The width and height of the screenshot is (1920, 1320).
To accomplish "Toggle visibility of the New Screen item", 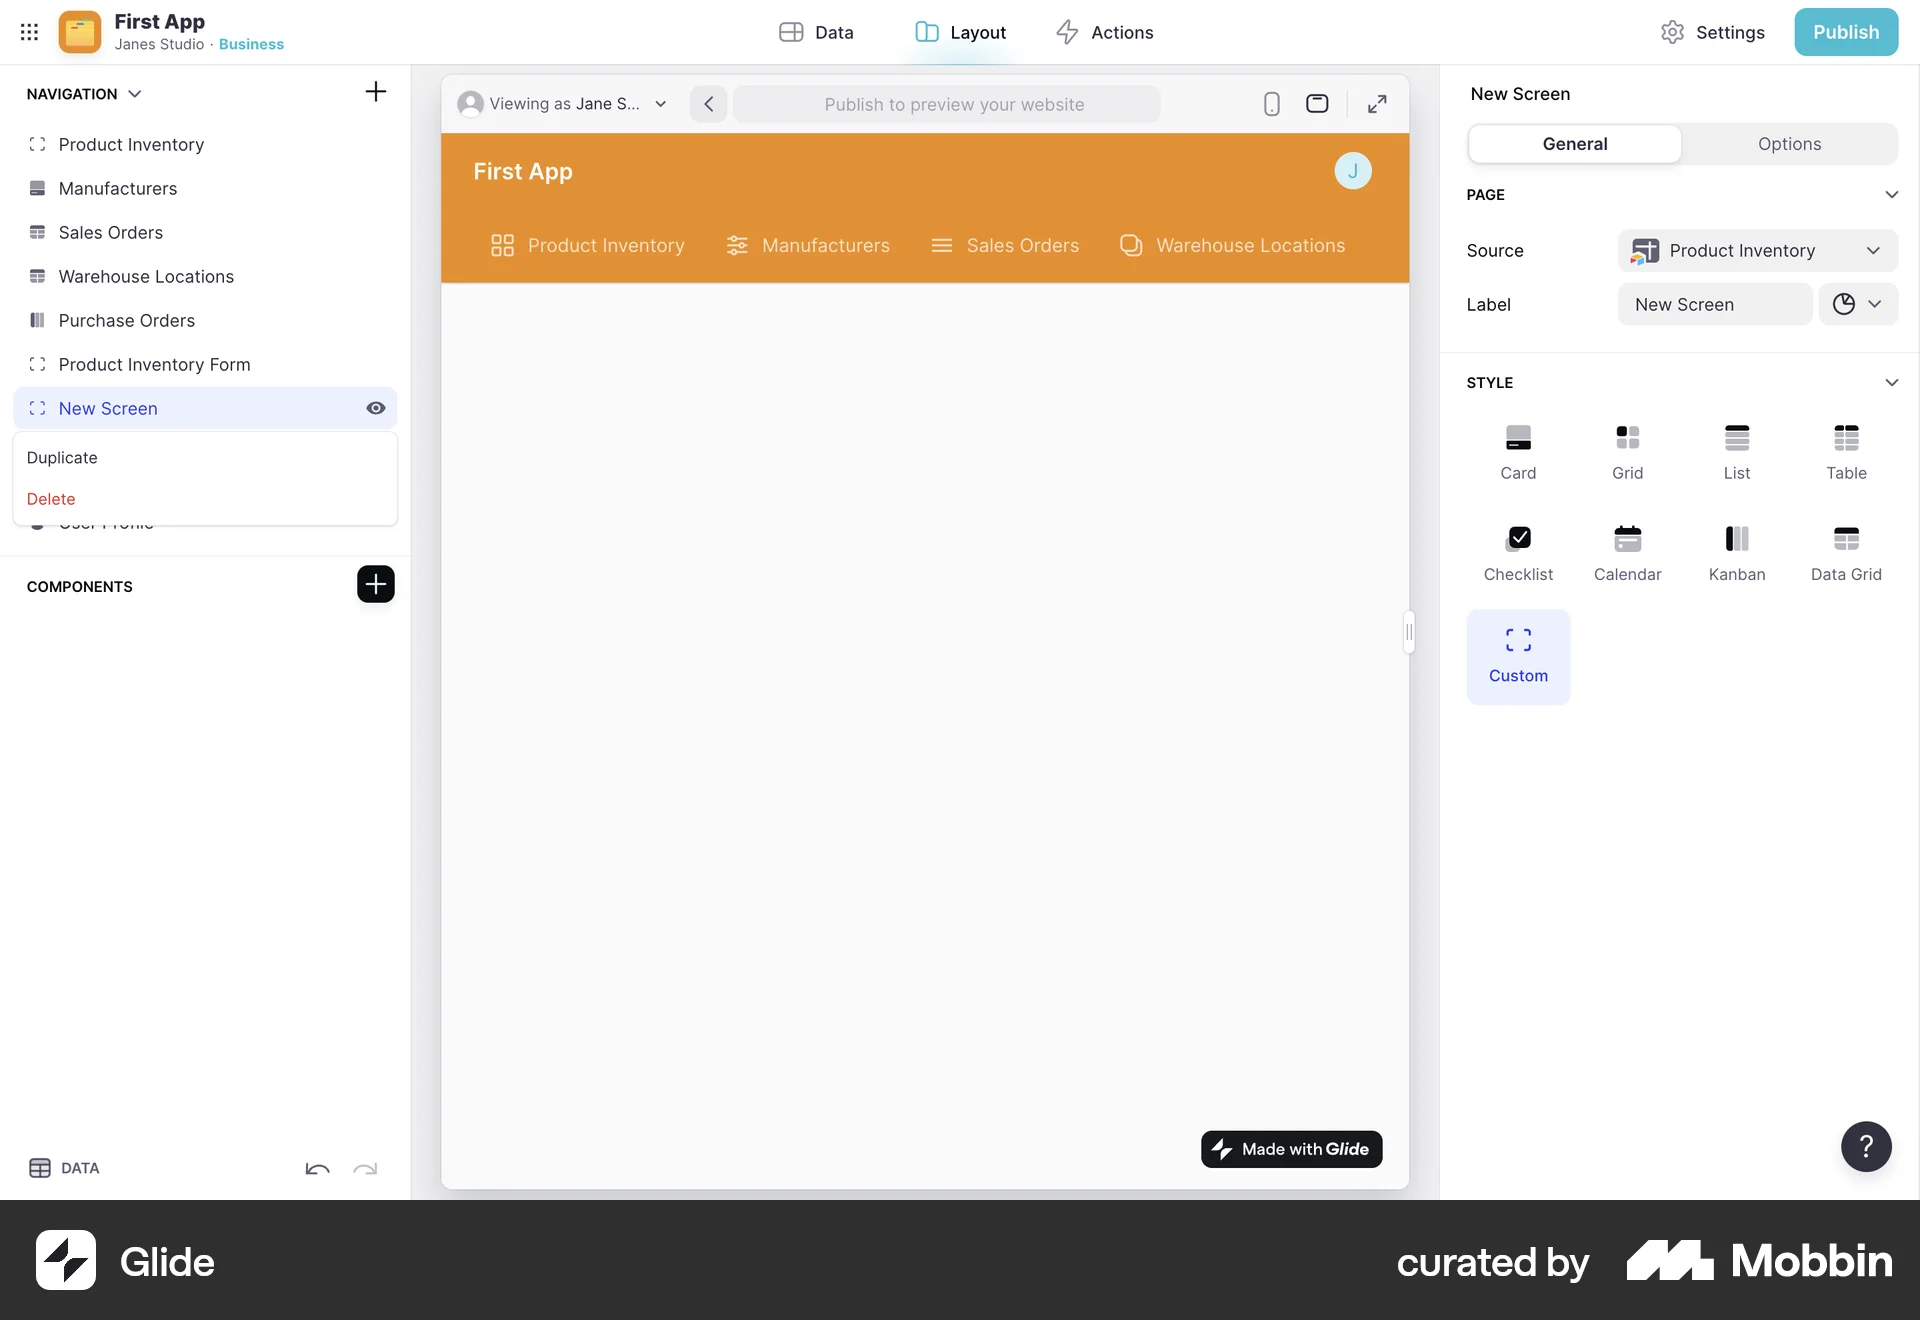I will [x=375, y=408].
